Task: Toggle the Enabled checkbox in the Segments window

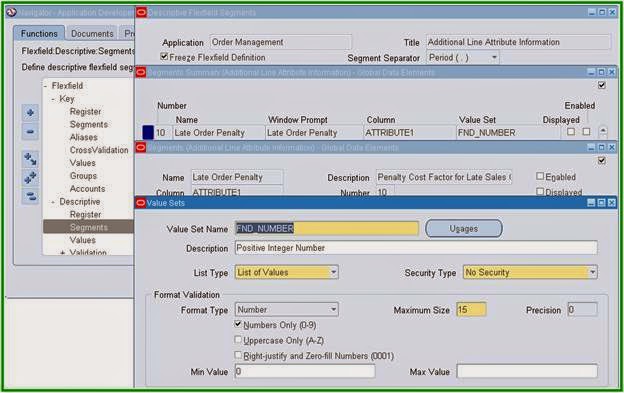Action: coord(540,176)
